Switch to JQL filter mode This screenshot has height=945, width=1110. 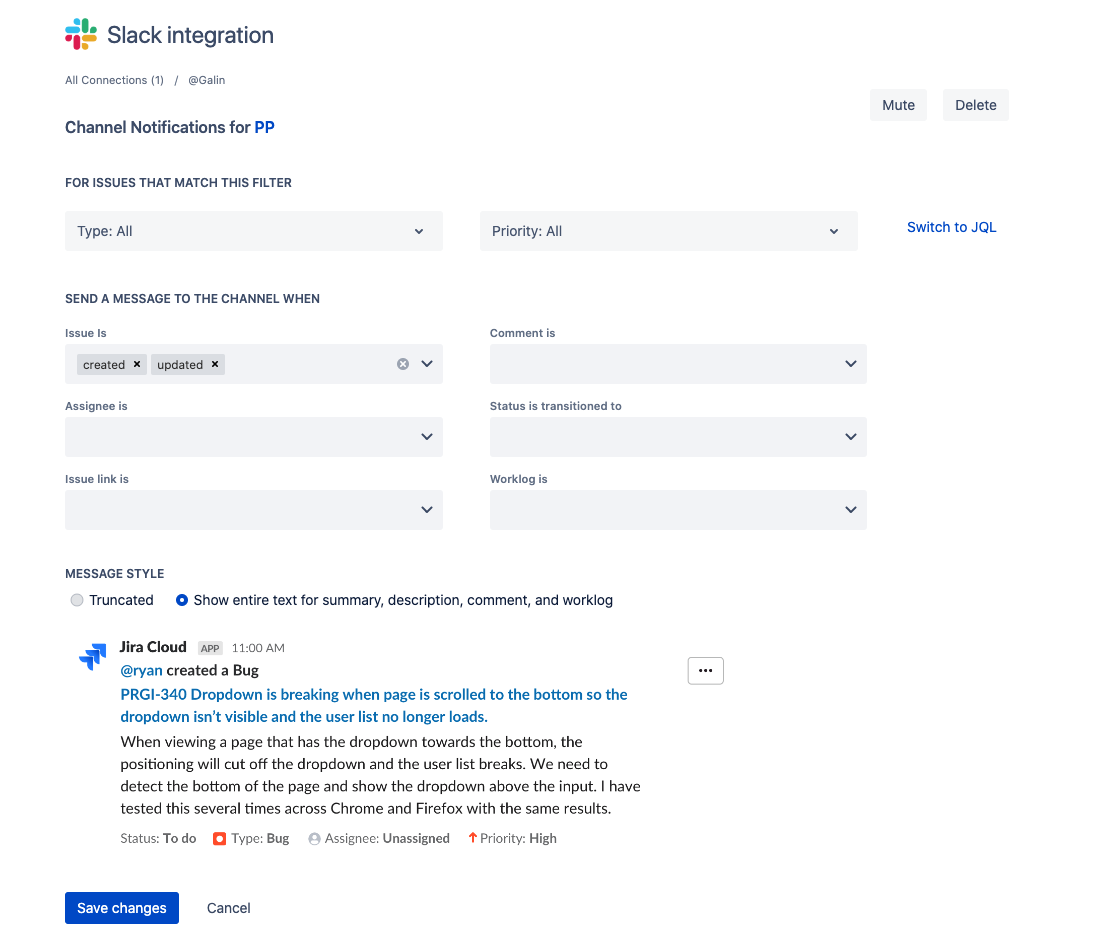951,227
